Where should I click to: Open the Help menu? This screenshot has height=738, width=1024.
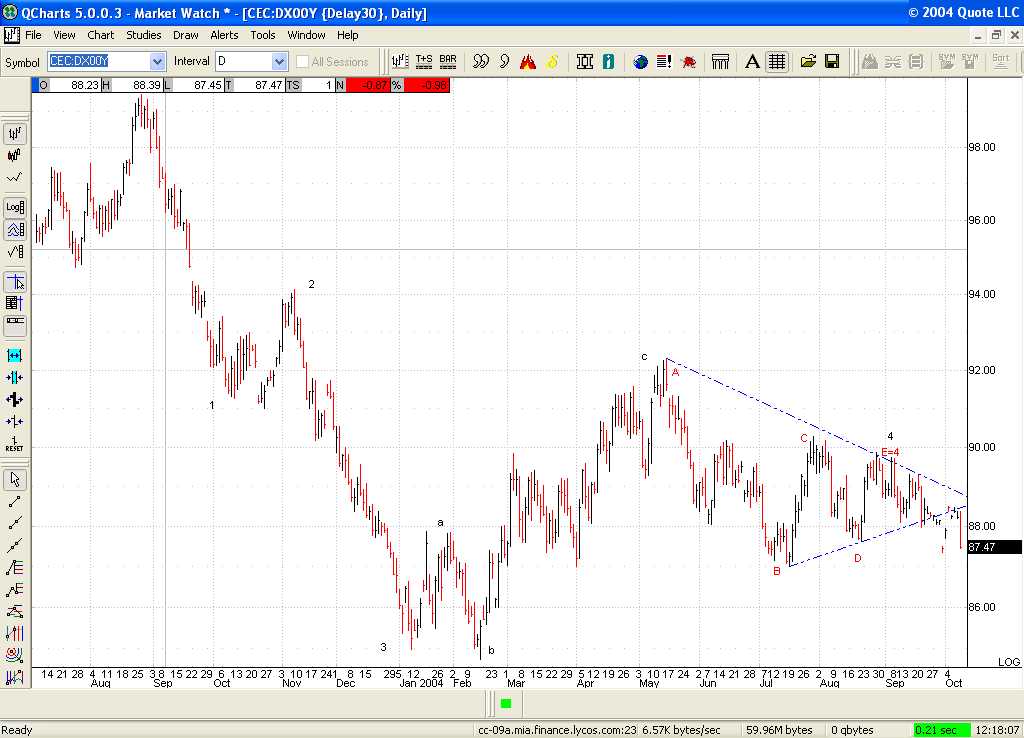[x=347, y=35]
